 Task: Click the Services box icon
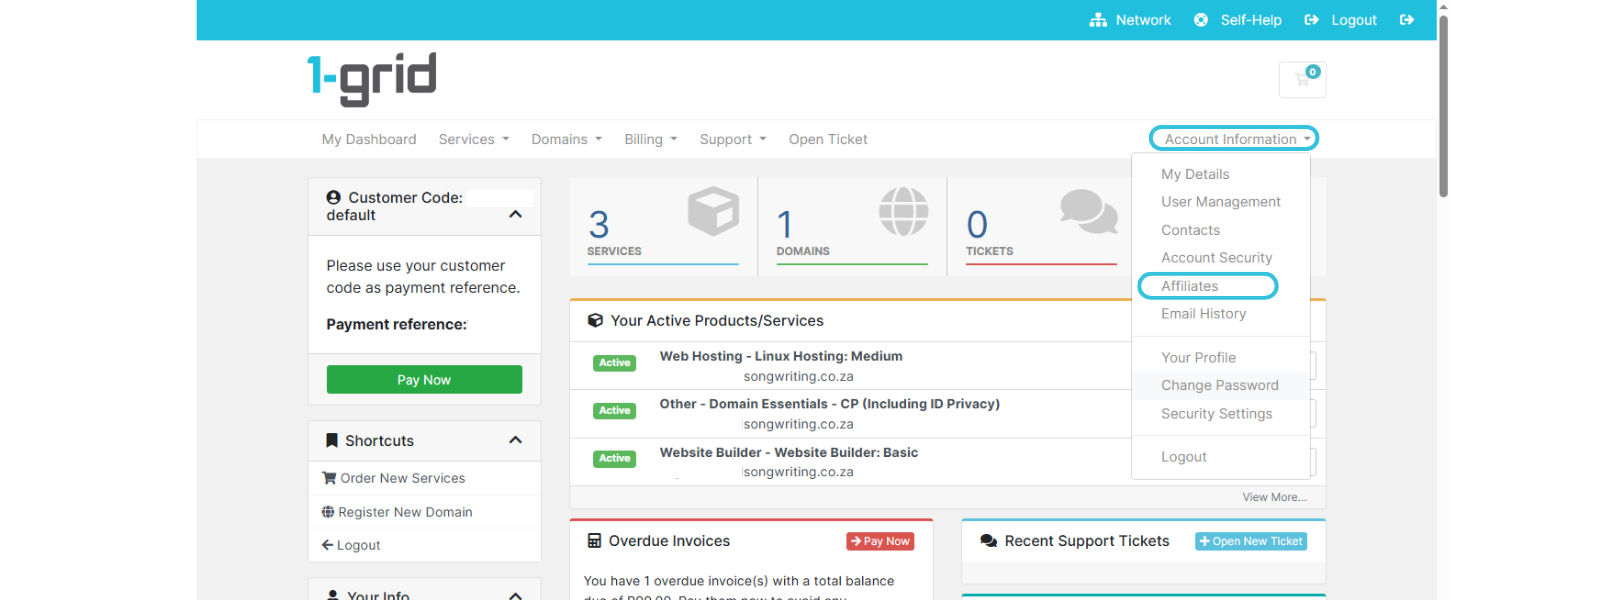(x=713, y=211)
